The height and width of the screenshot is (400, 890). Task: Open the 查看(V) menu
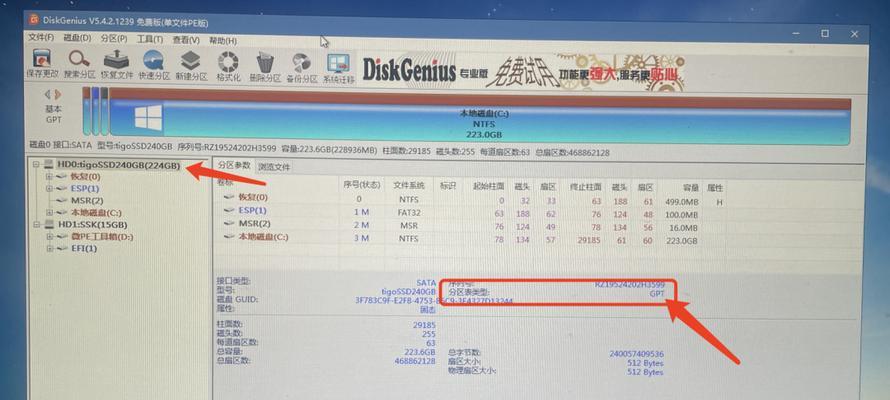186,40
